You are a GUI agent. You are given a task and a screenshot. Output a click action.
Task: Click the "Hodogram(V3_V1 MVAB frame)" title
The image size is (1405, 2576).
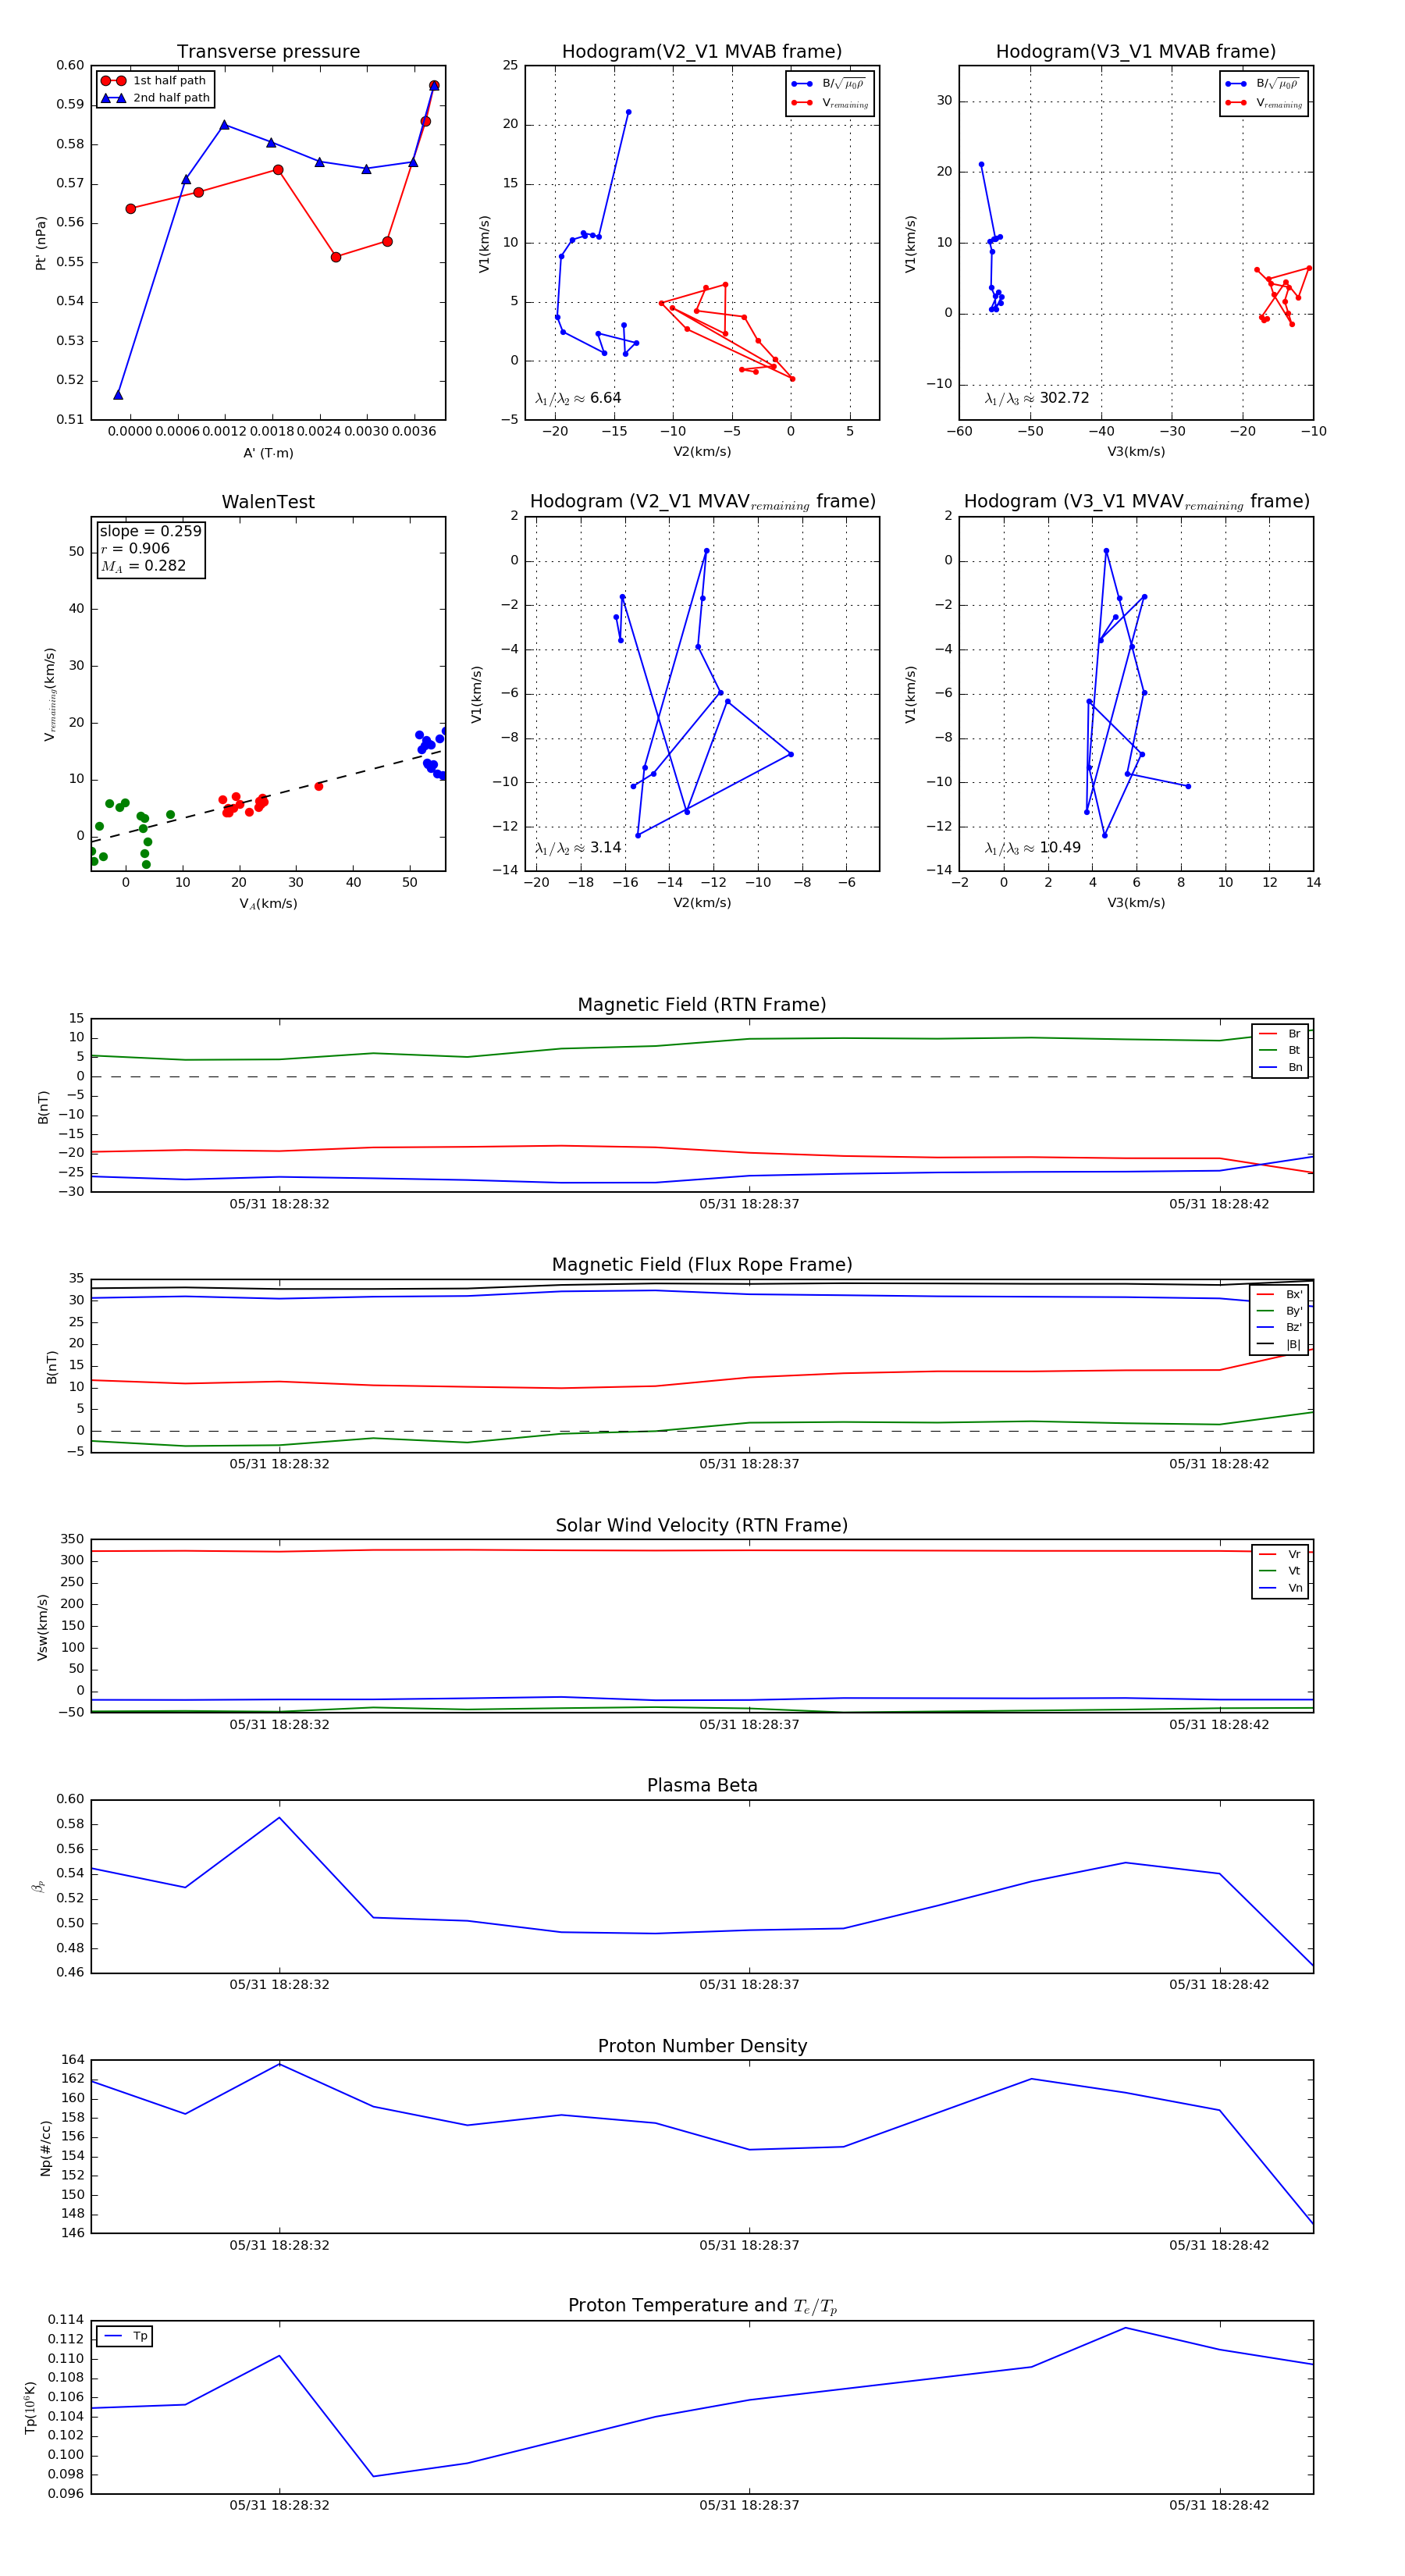coord(1136,52)
